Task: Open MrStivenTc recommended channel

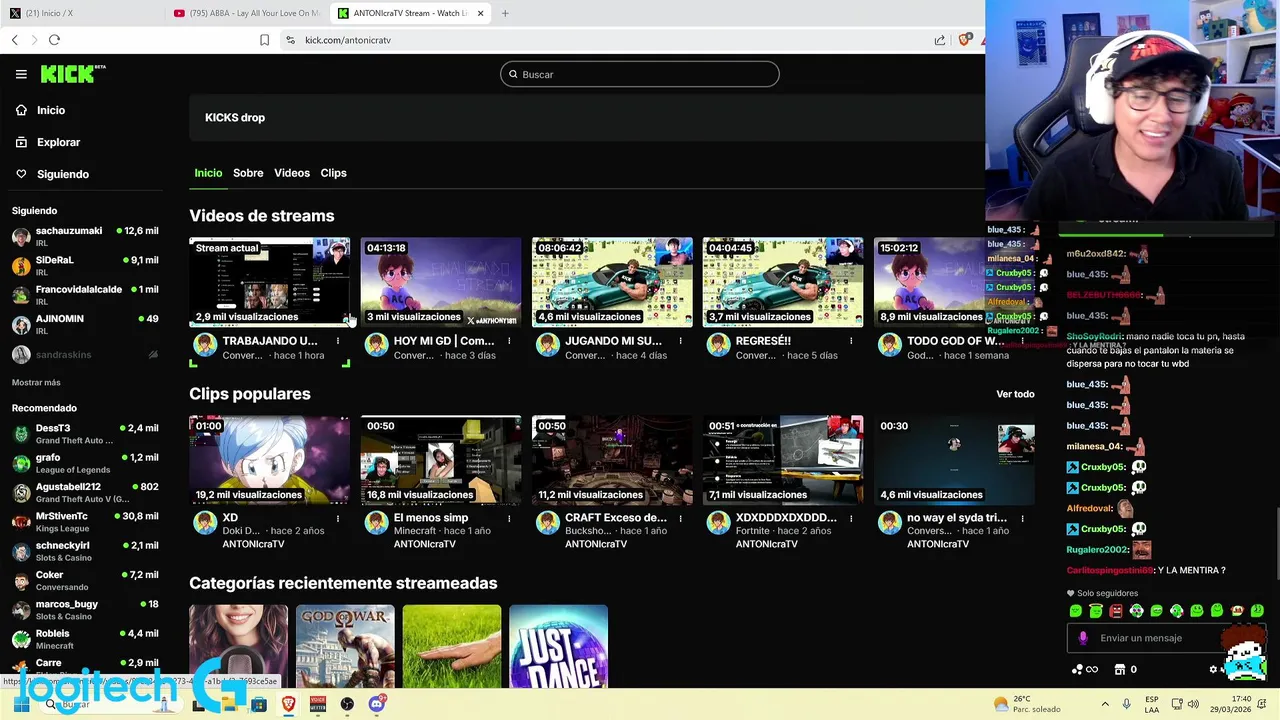Action: 85,522
